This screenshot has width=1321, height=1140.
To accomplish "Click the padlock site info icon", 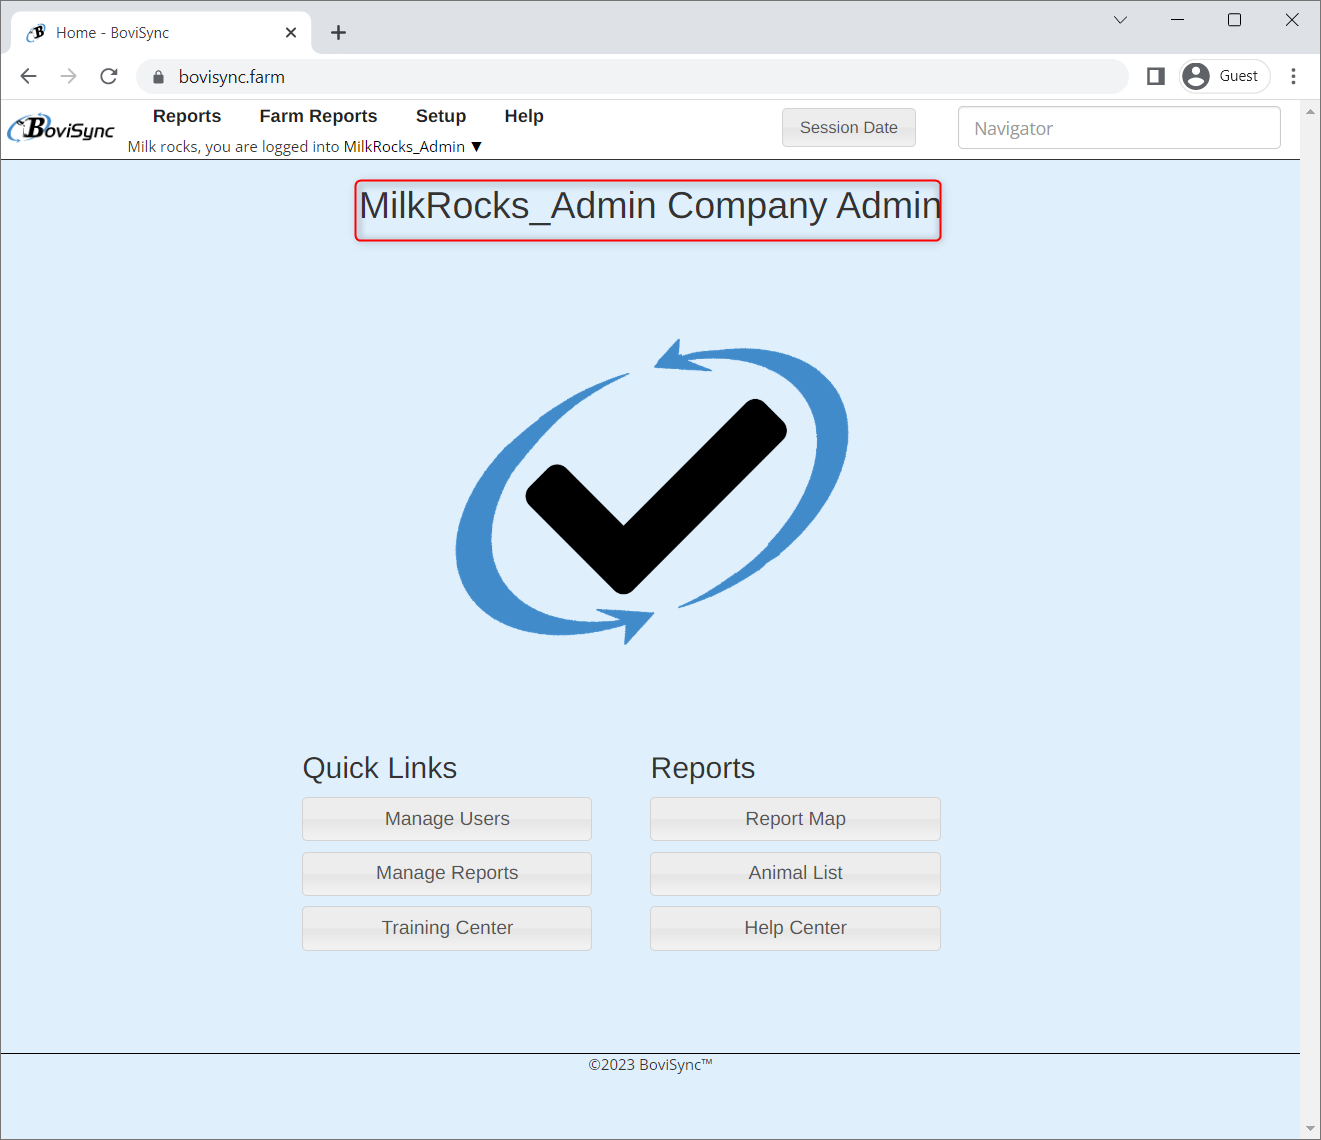I will [158, 77].
